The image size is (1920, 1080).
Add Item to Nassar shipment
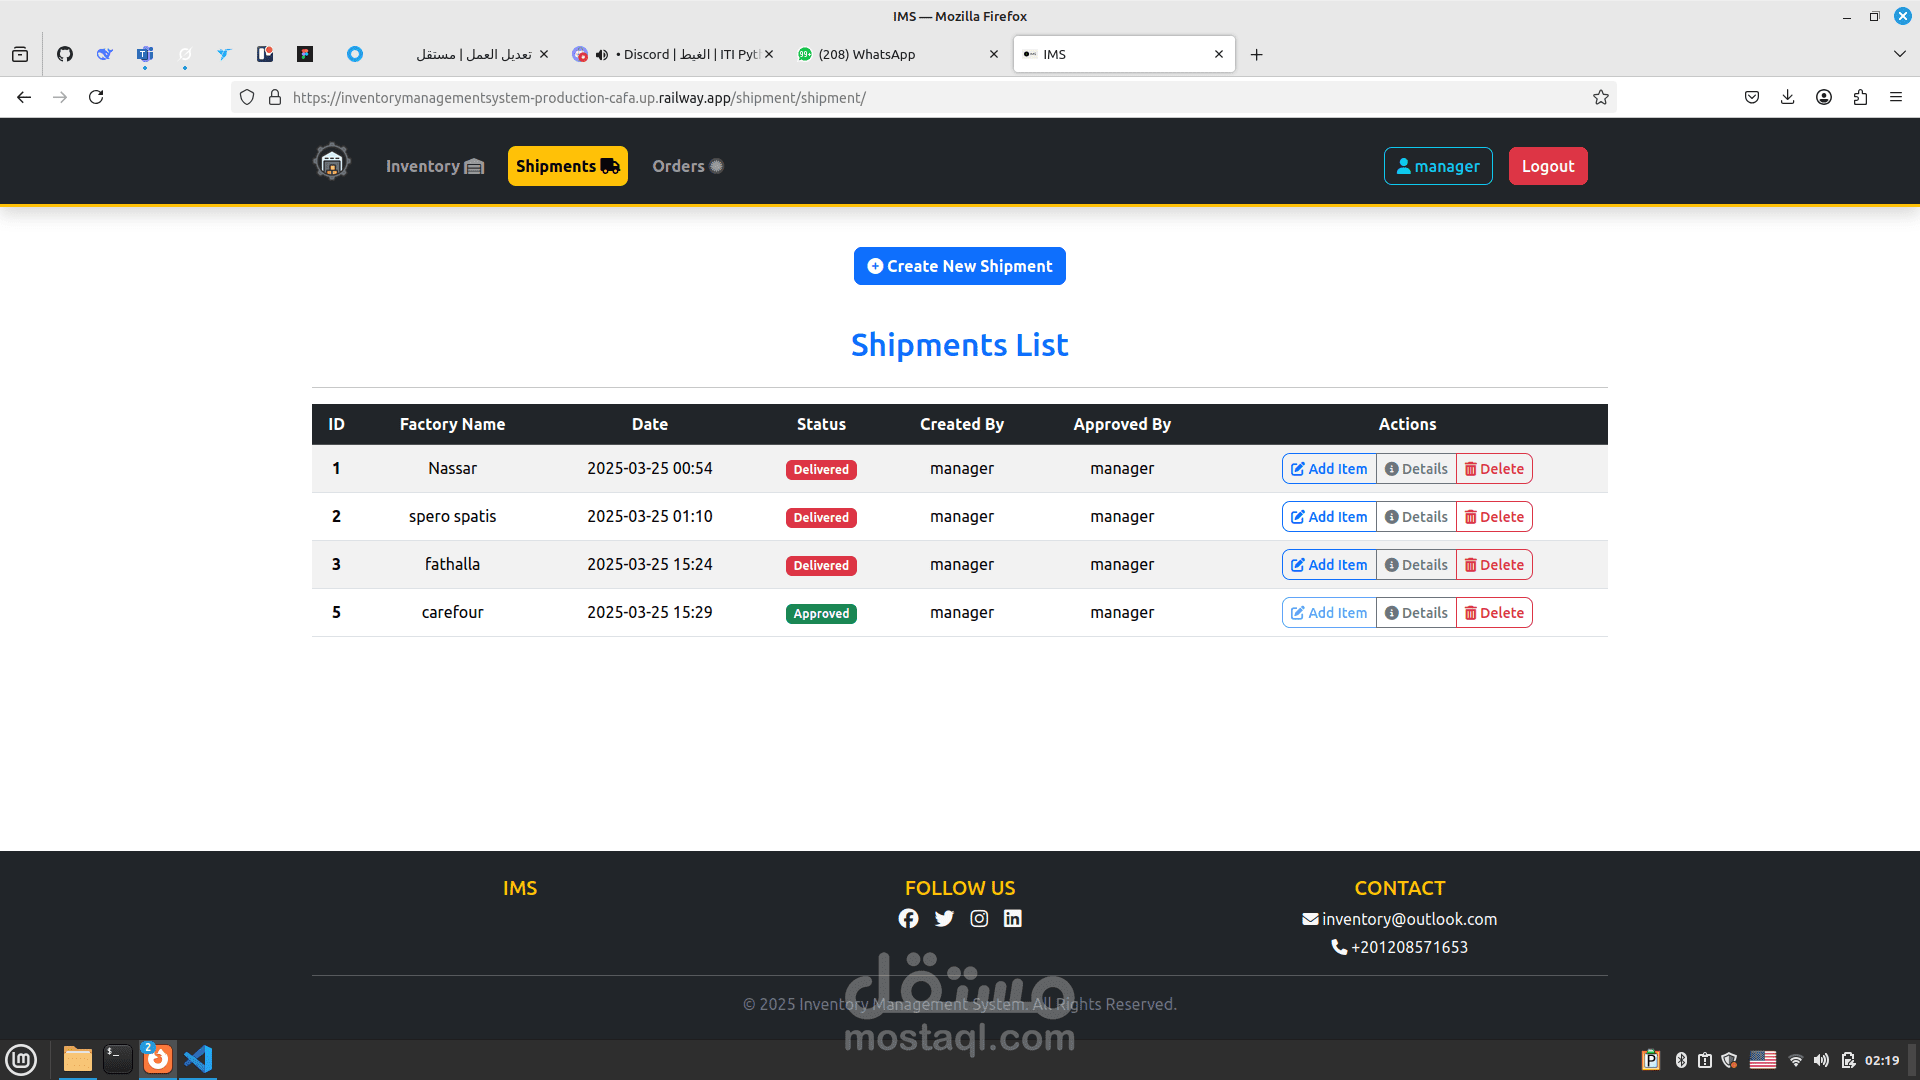(x=1329, y=469)
